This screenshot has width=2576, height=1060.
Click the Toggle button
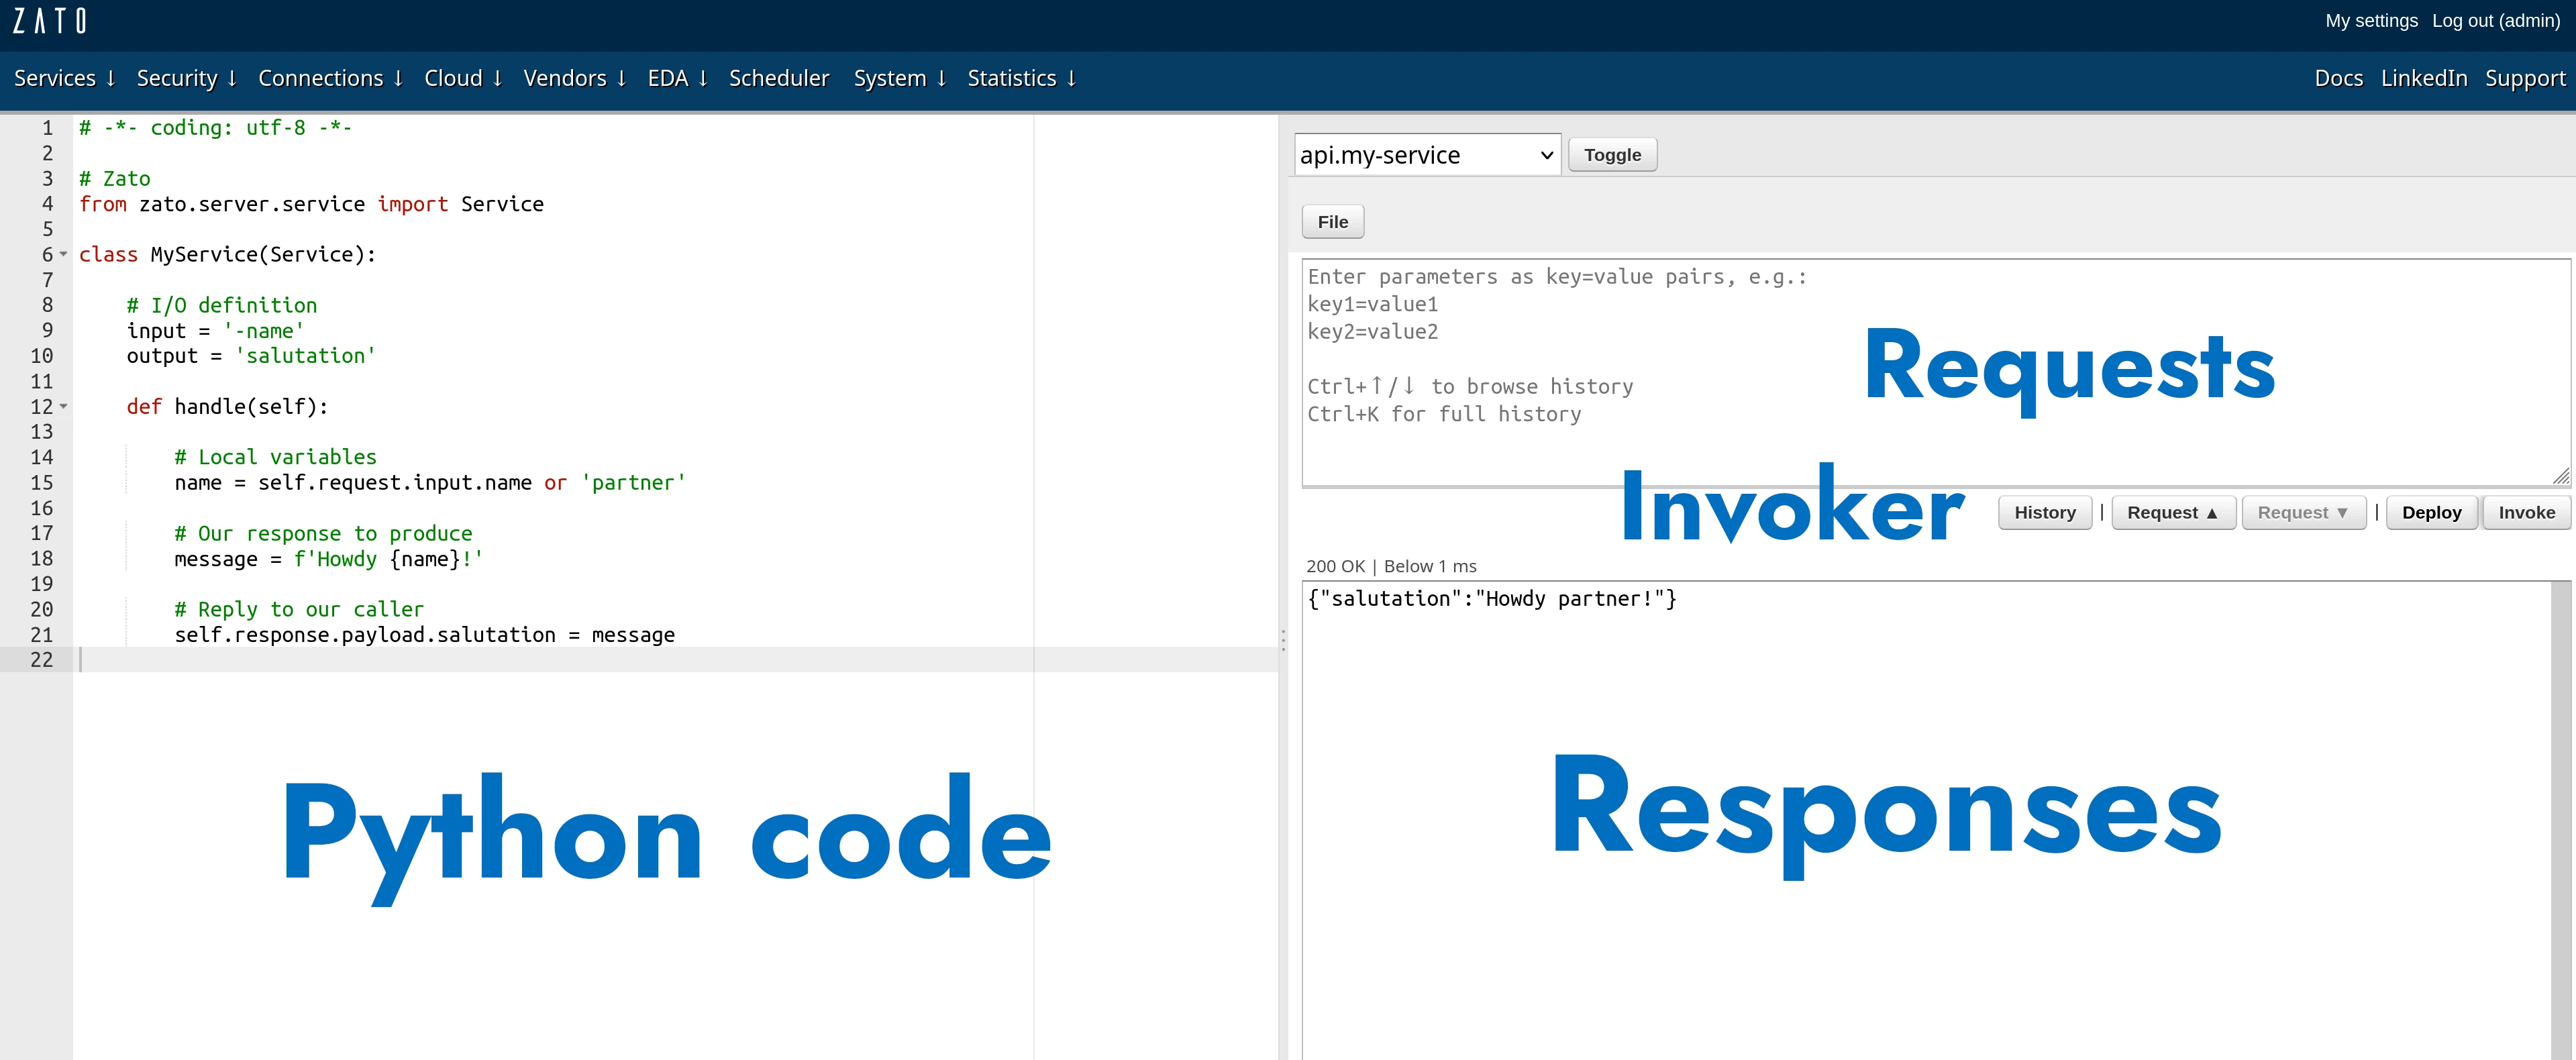(1611, 155)
